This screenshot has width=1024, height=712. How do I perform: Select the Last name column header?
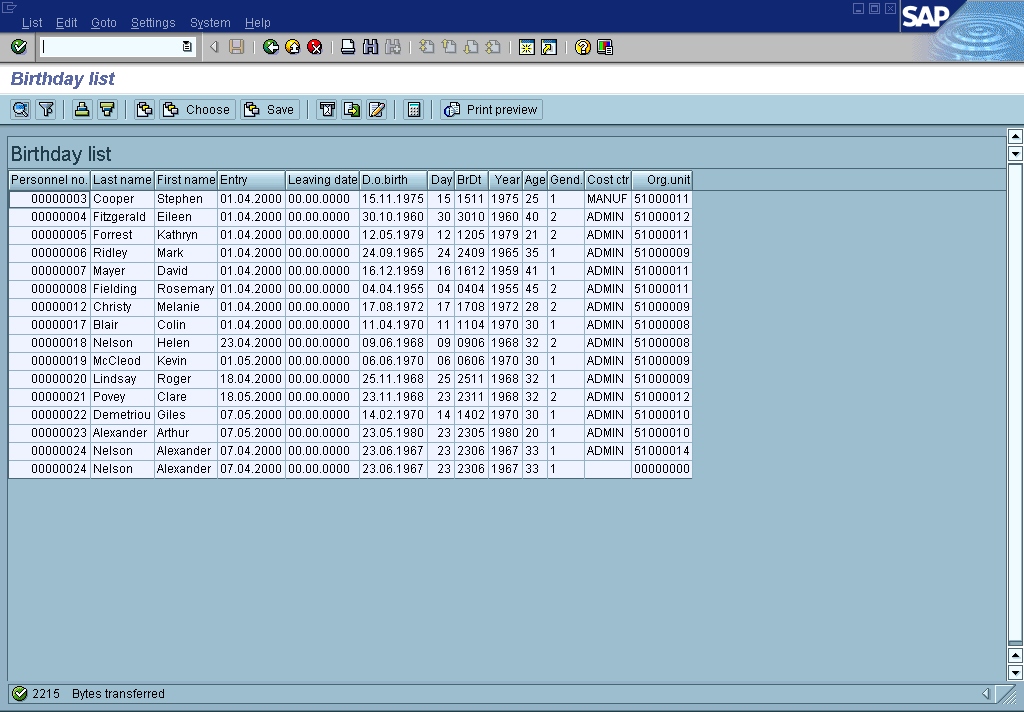tap(122, 180)
